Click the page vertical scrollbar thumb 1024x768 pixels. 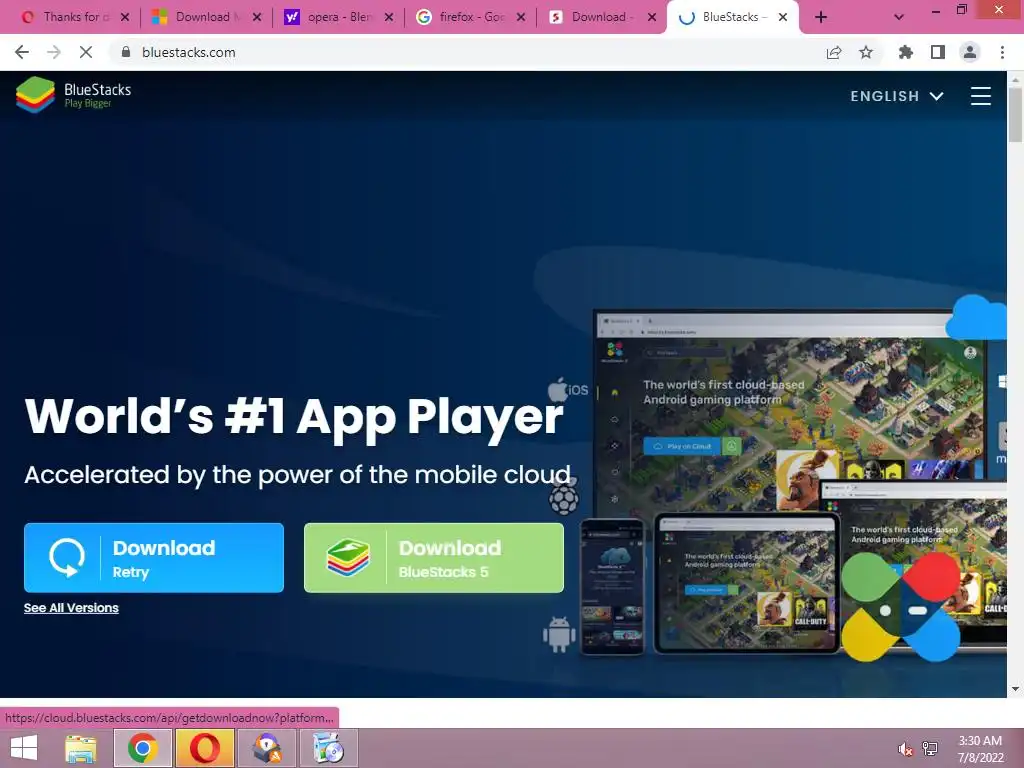tap(1015, 114)
